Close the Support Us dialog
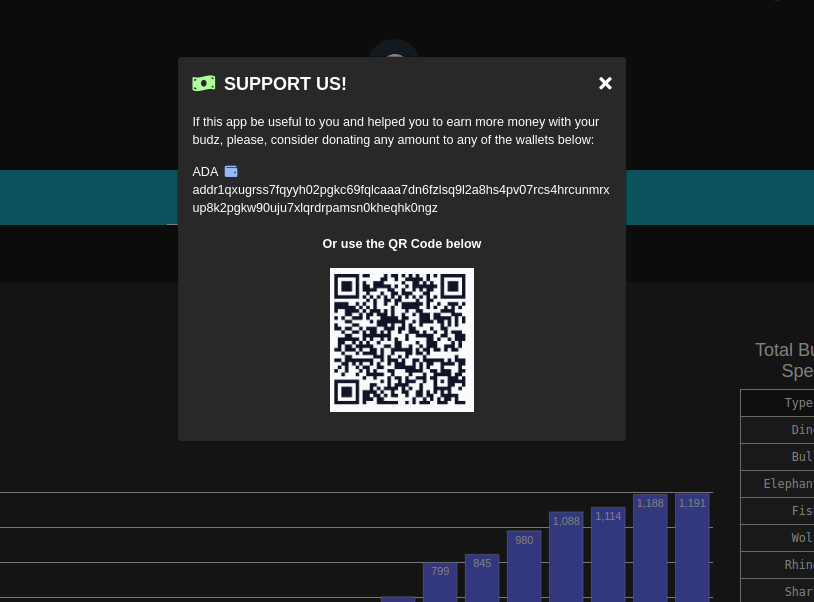The width and height of the screenshot is (814, 602). [x=605, y=84]
